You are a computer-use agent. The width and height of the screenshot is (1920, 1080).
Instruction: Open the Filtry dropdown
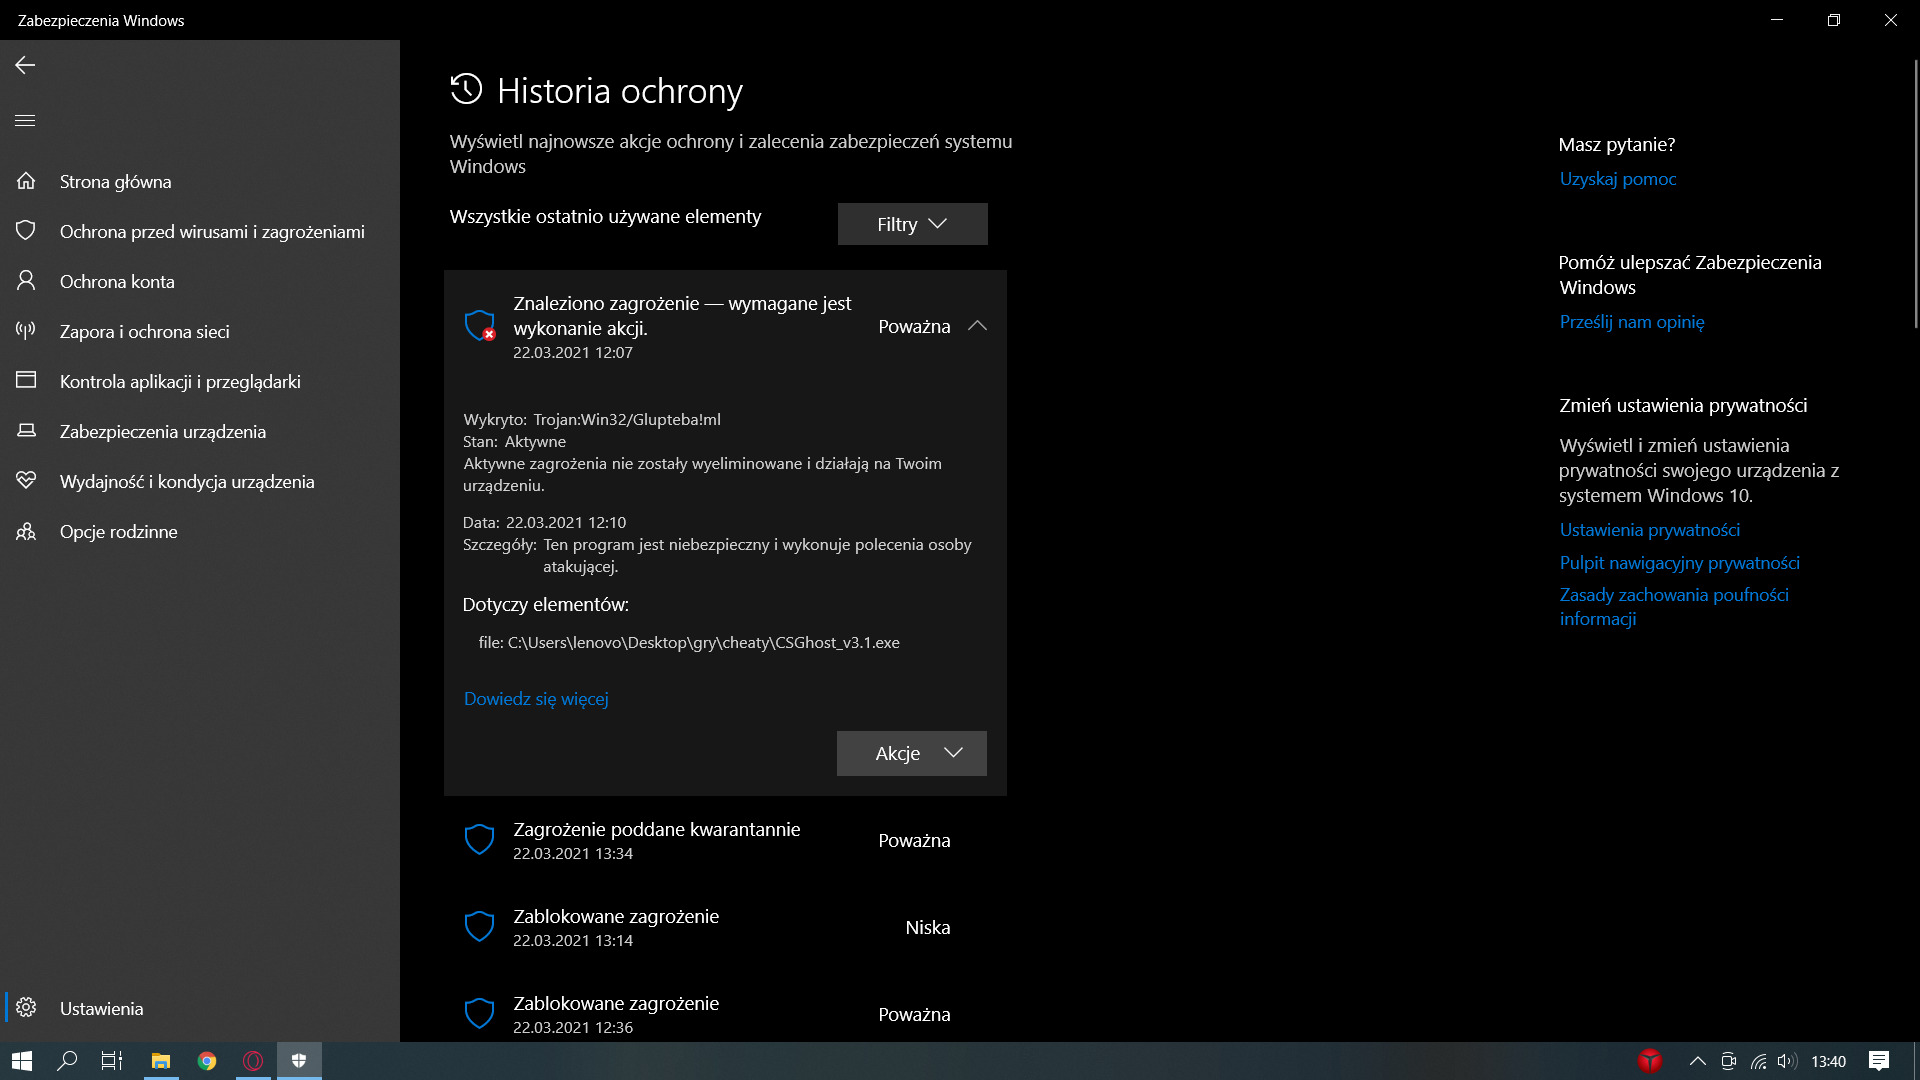coord(912,224)
